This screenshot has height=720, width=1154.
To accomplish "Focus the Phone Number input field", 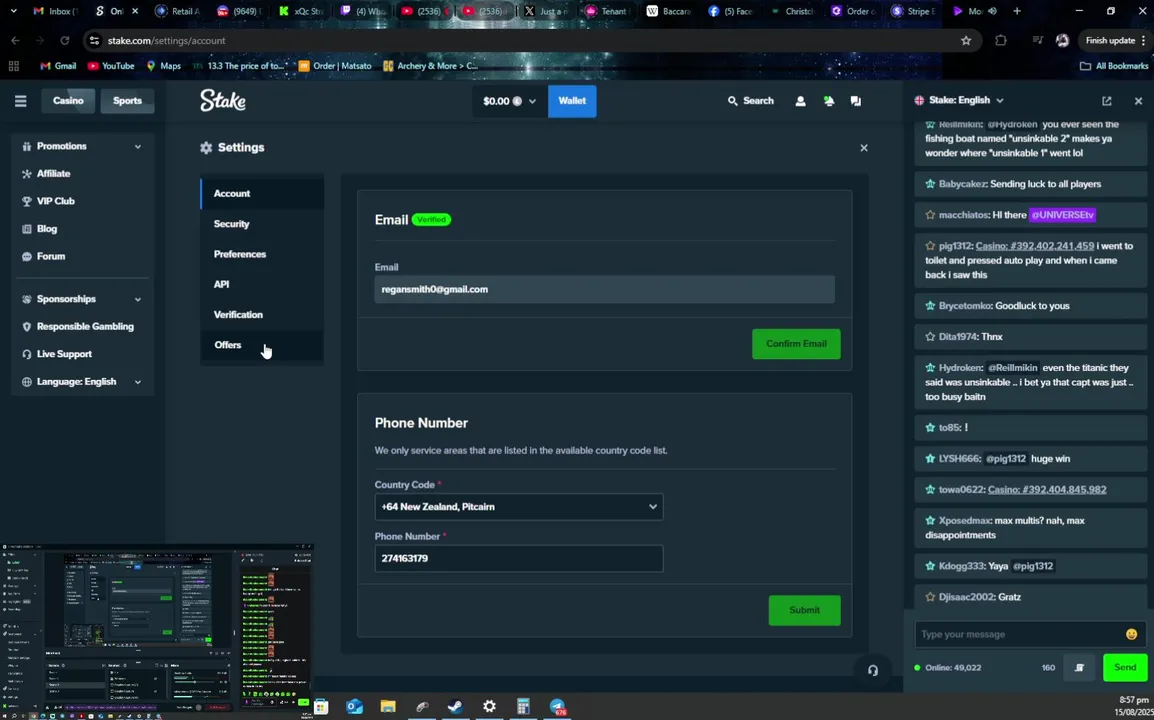I will (x=519, y=559).
